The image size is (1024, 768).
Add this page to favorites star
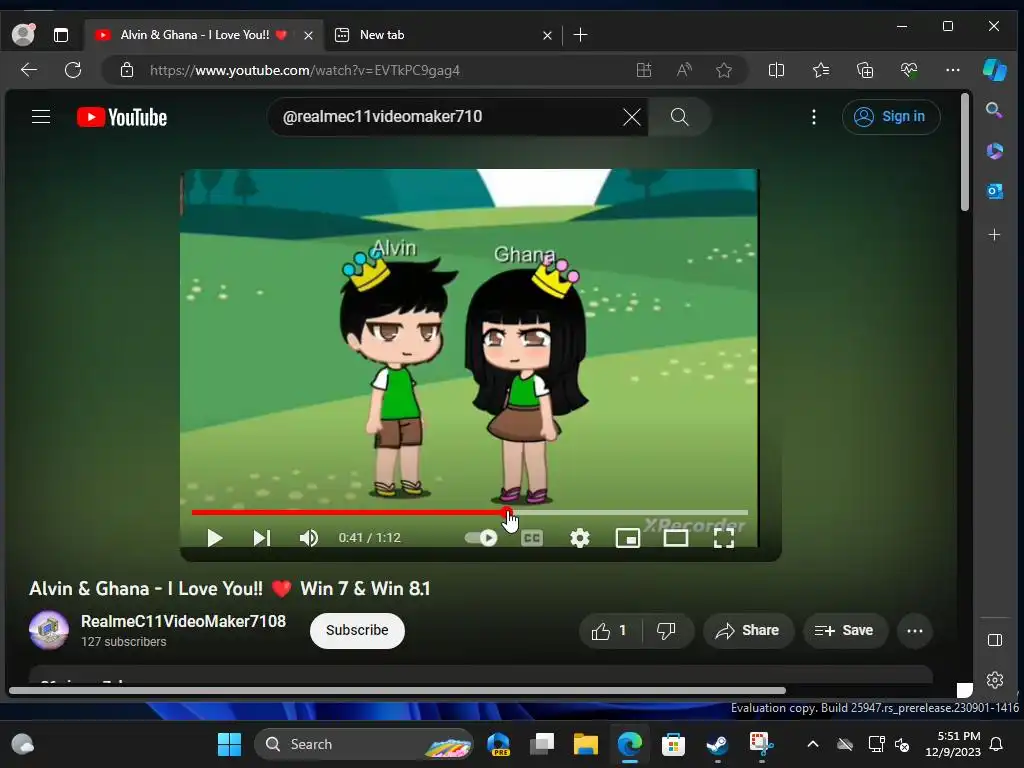pyautogui.click(x=724, y=70)
